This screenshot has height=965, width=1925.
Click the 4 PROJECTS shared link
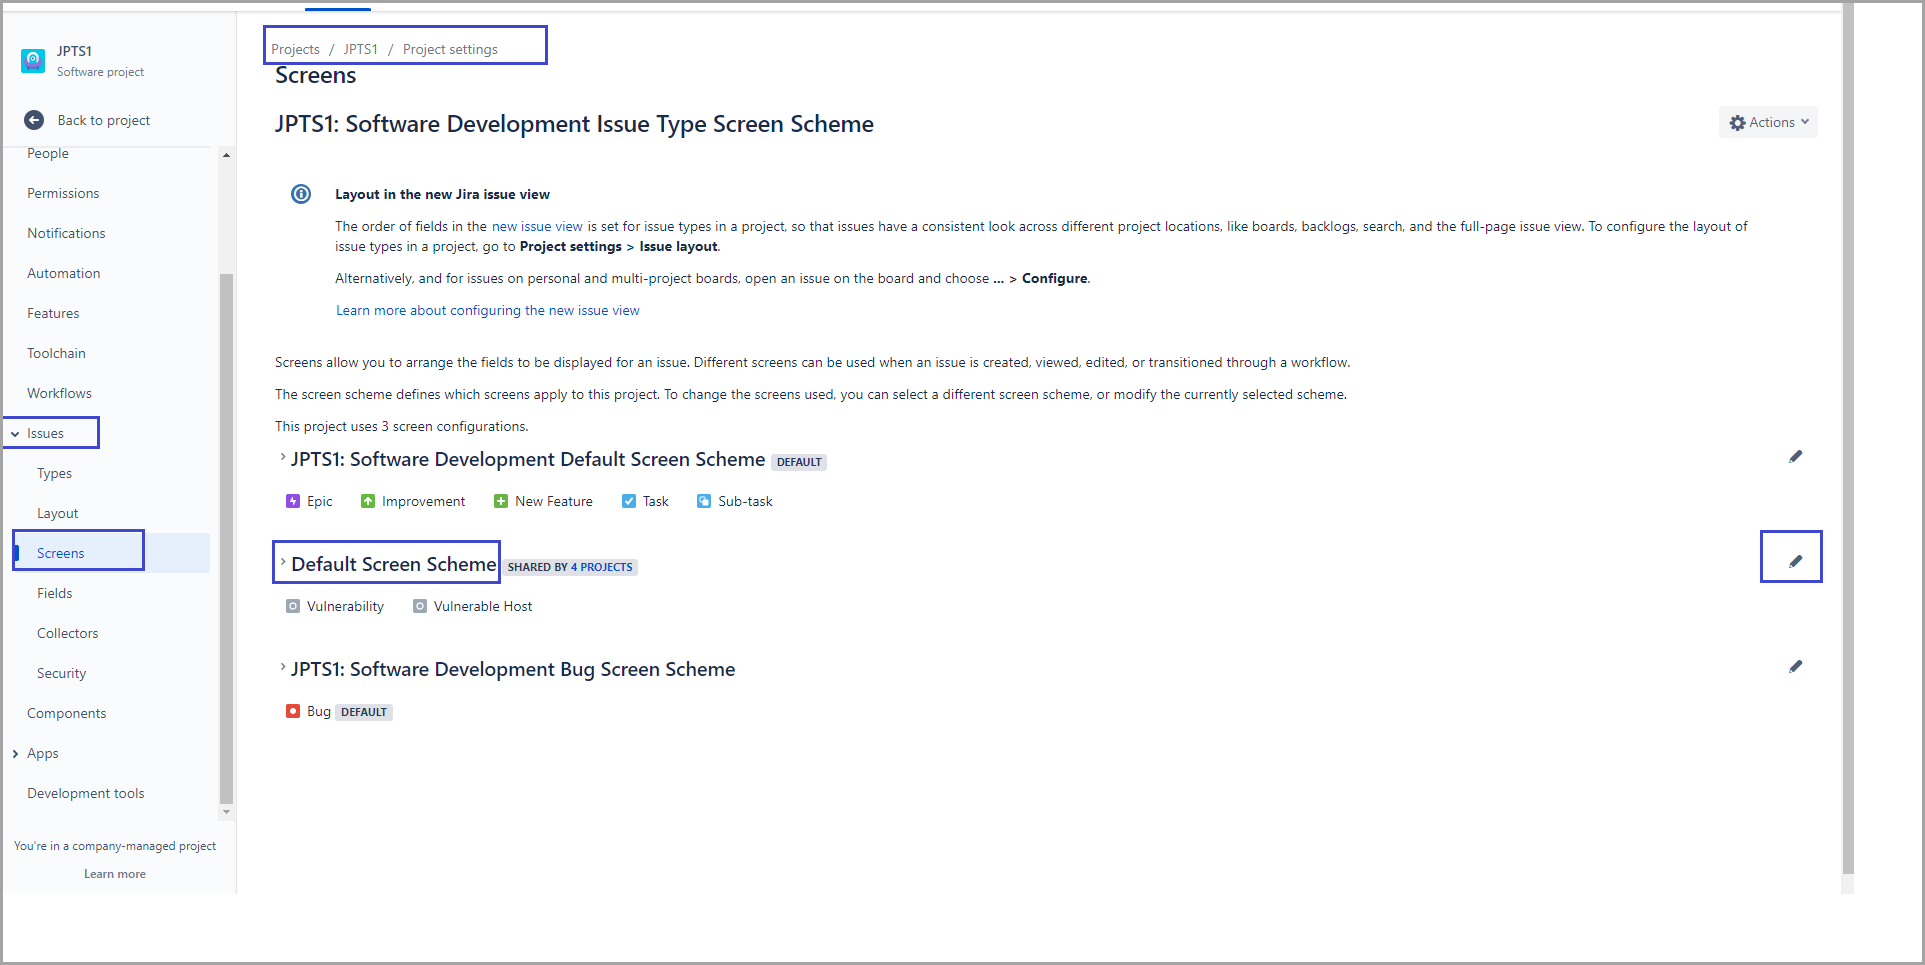pos(601,567)
